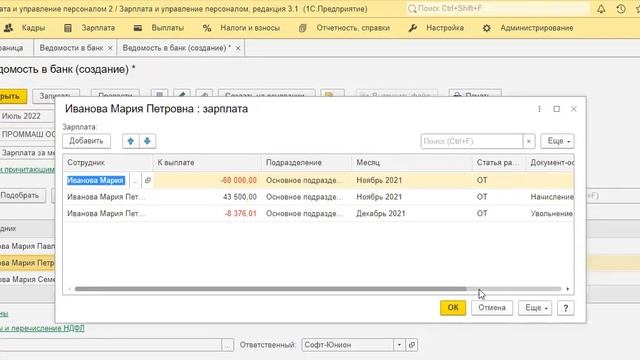Select Декабрь 2021 month cell
This screenshot has height=360, width=640.
[x=412, y=213]
